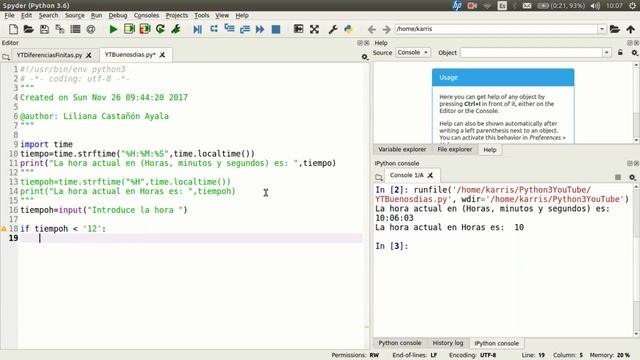Expand the Object field dropdown arrow
The width and height of the screenshot is (640, 360).
tap(607, 53)
